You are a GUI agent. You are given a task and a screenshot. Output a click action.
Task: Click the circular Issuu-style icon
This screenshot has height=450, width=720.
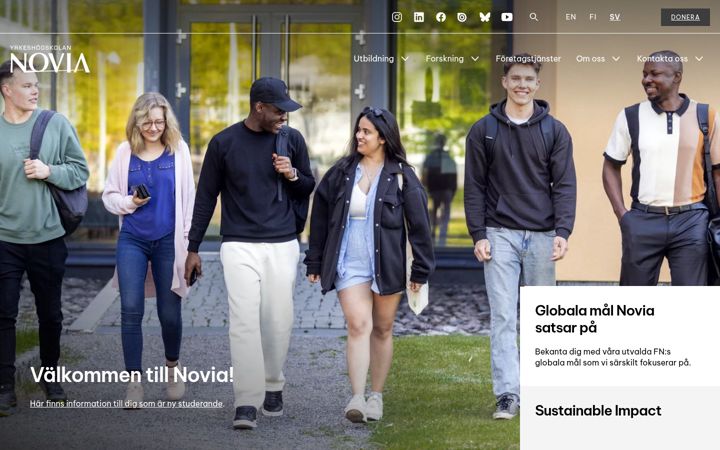coord(462,17)
